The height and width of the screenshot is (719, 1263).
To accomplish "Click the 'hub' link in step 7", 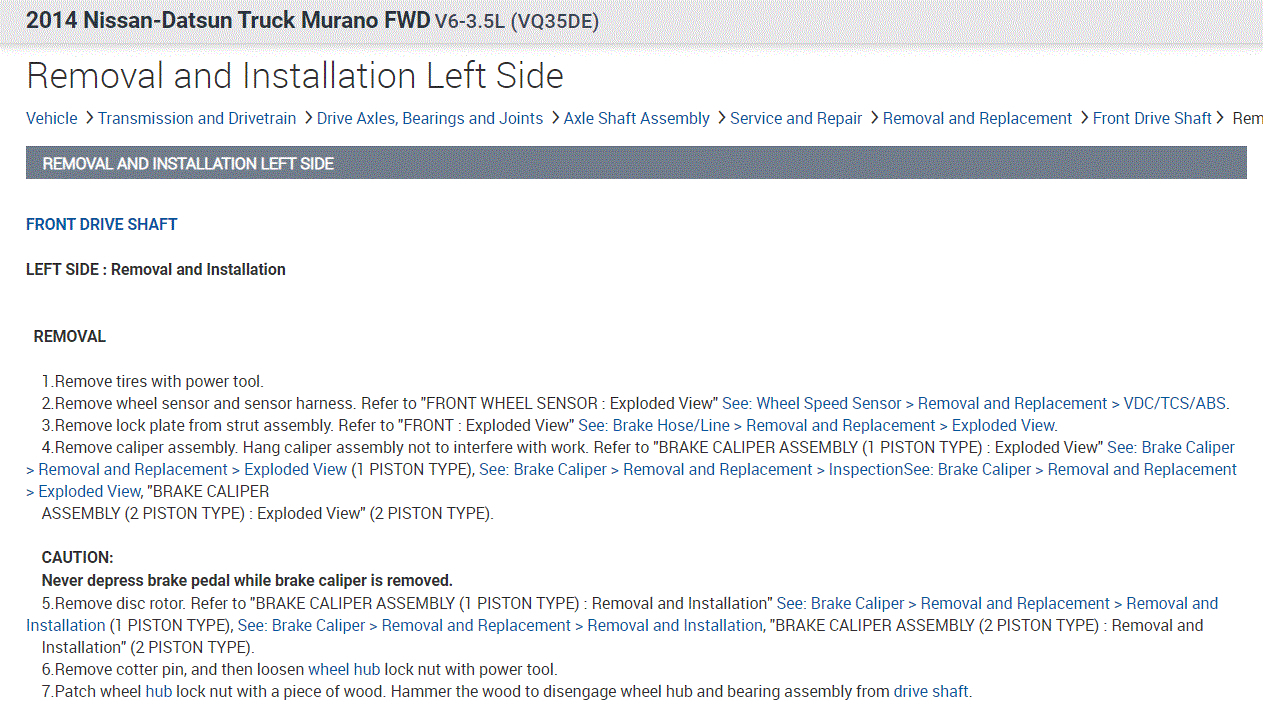I will pyautogui.click(x=159, y=692).
